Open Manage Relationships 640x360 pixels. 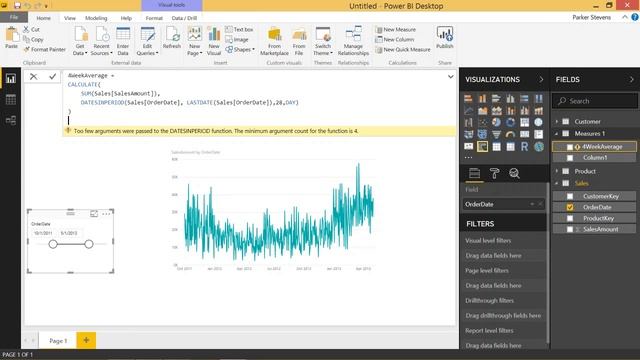(353, 41)
